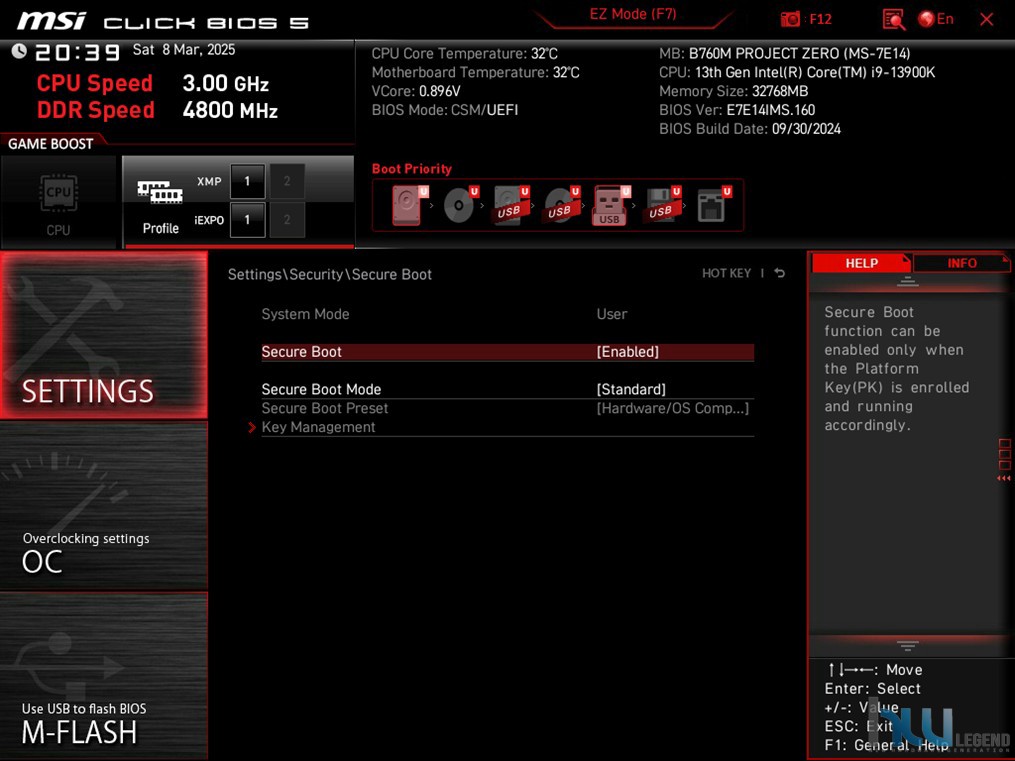Click the DDR Speed 4800 MHz readout
This screenshot has width=1015, height=761.
(x=157, y=110)
